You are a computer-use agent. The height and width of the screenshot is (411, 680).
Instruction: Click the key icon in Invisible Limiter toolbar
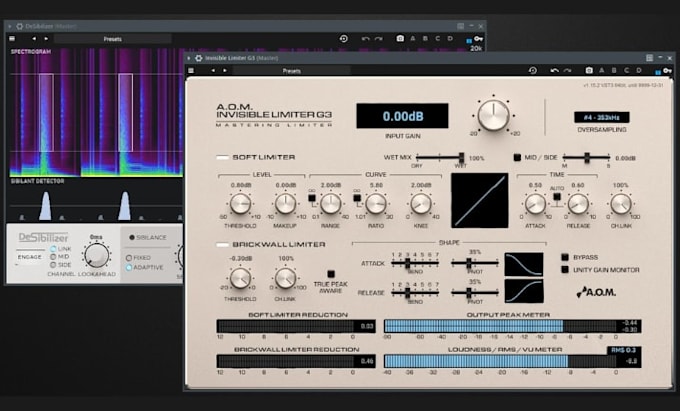click(667, 71)
